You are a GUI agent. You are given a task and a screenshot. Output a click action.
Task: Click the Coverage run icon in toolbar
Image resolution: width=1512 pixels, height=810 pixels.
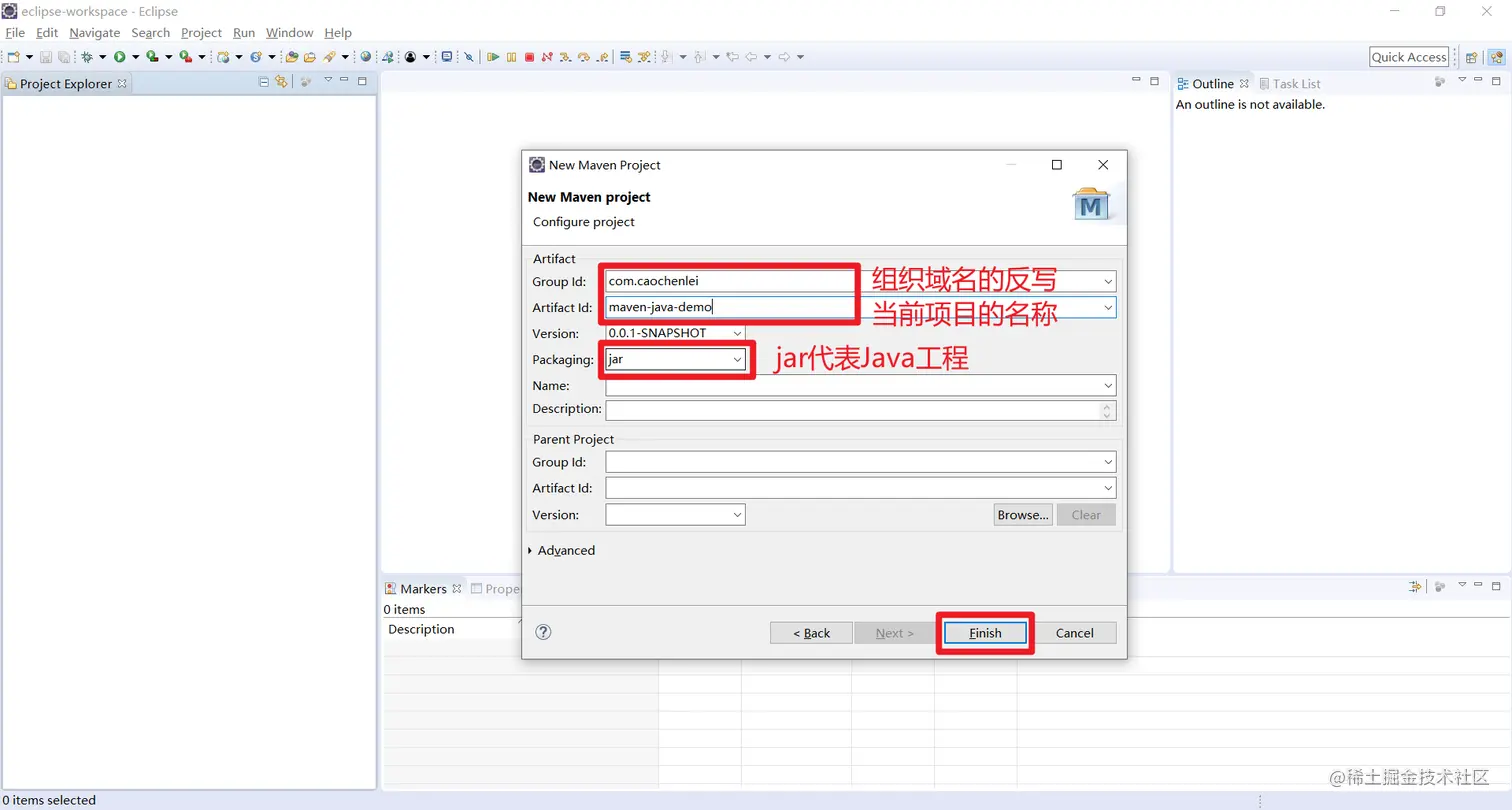point(152,57)
